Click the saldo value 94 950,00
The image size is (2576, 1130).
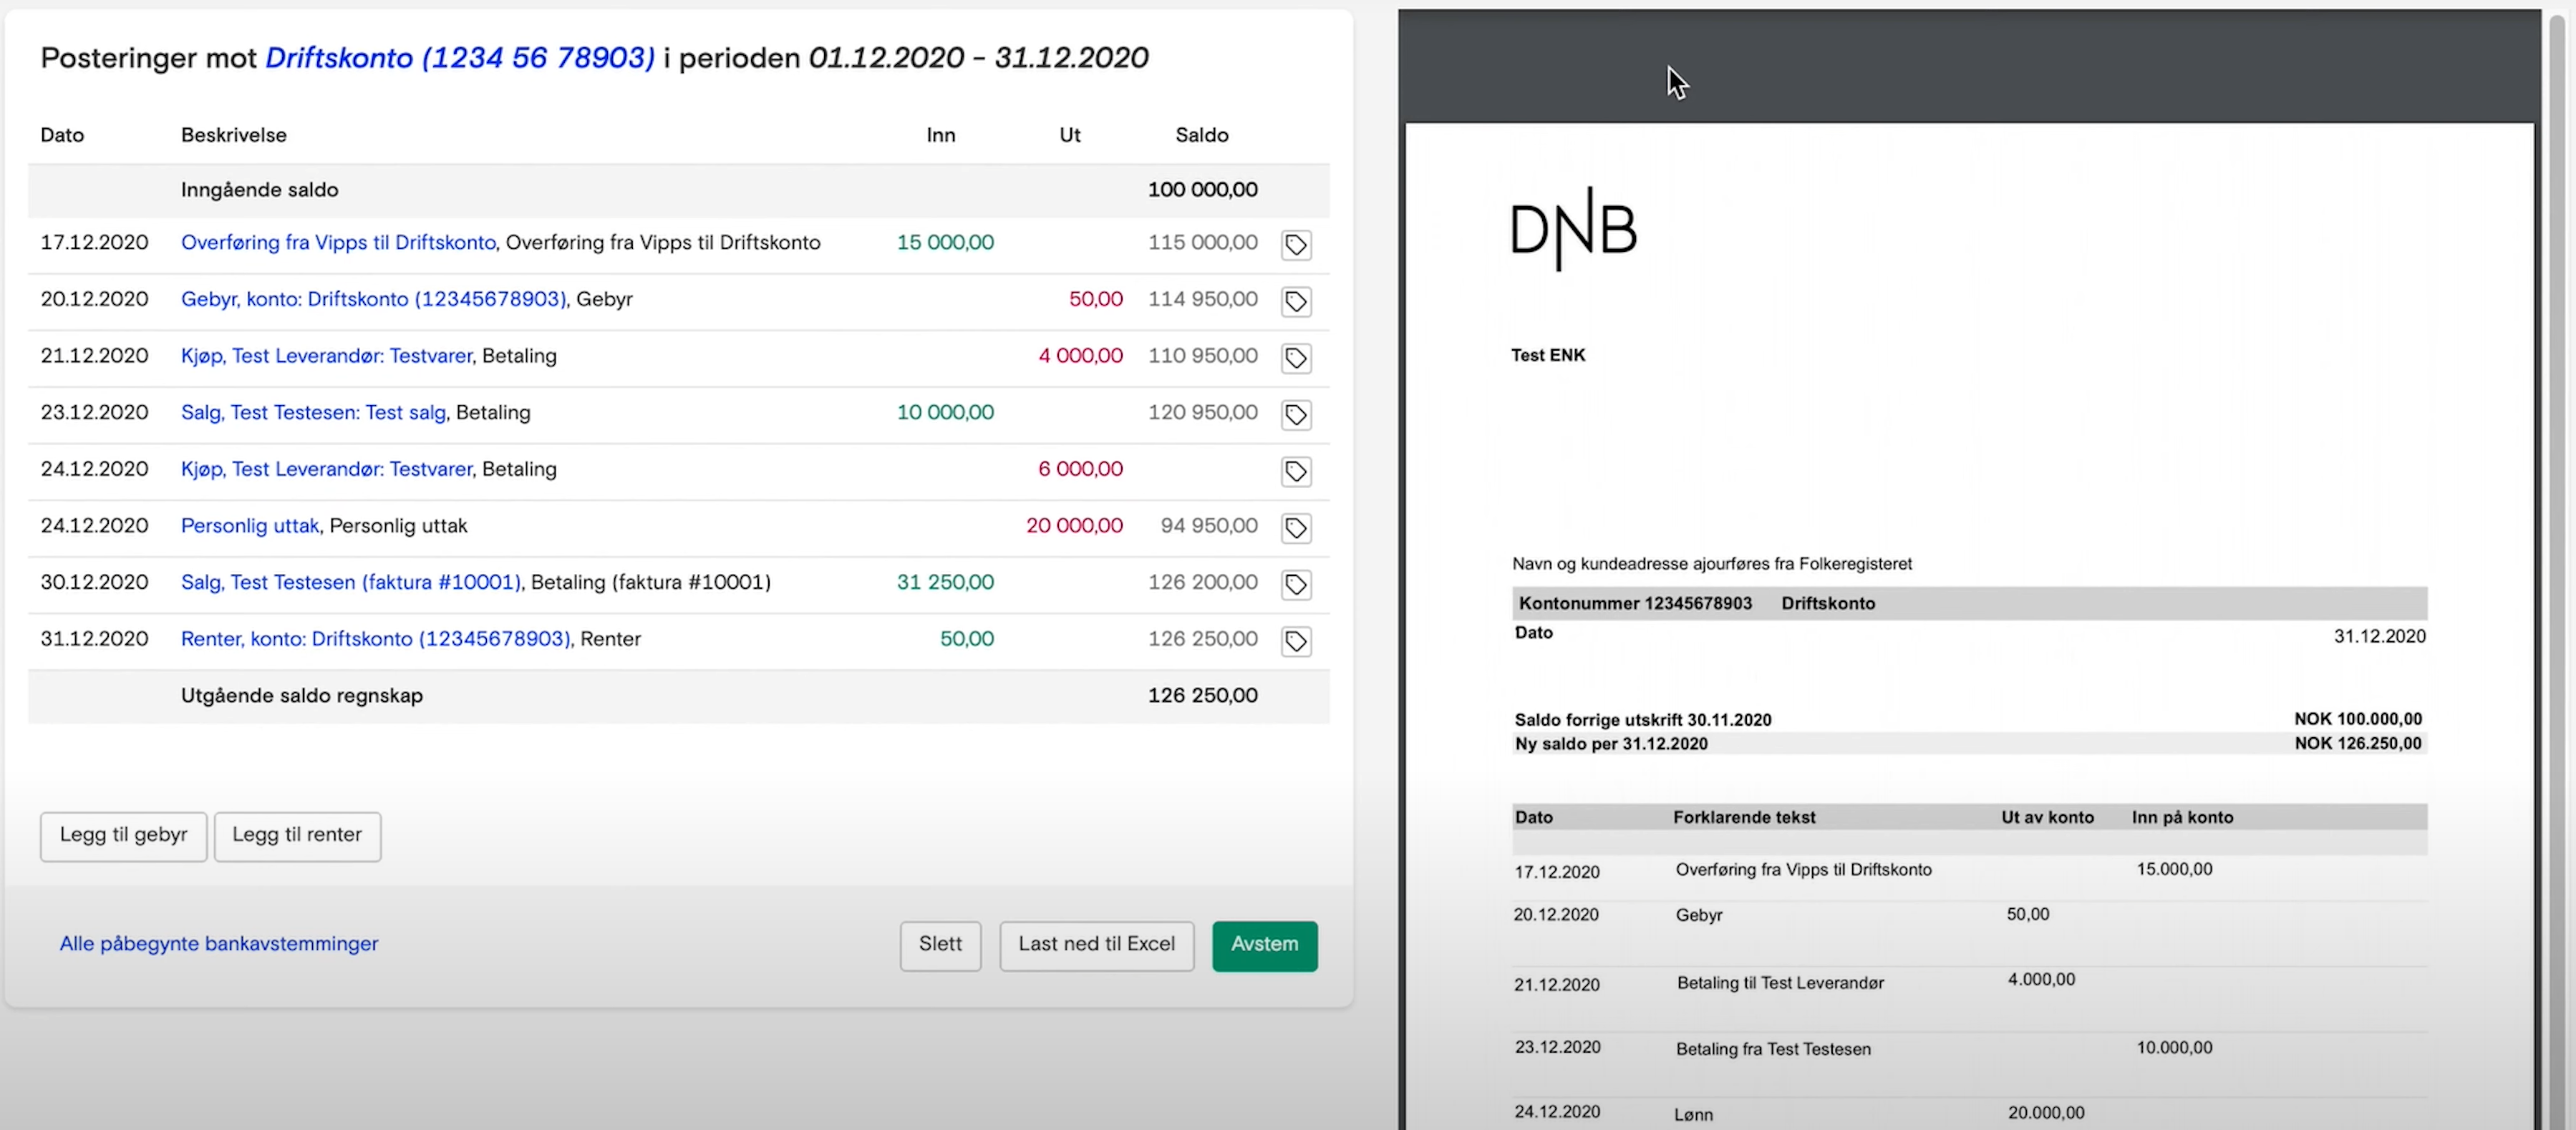coord(1209,526)
